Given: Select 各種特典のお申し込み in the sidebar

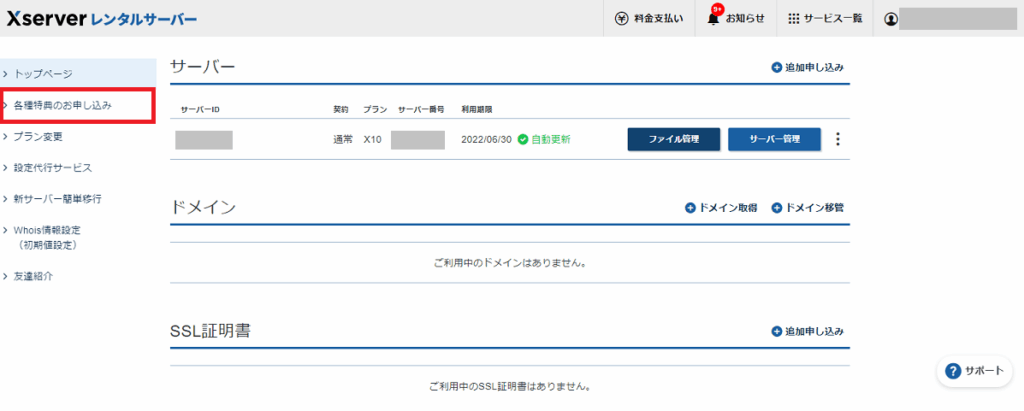Looking at the screenshot, I should click(x=62, y=105).
